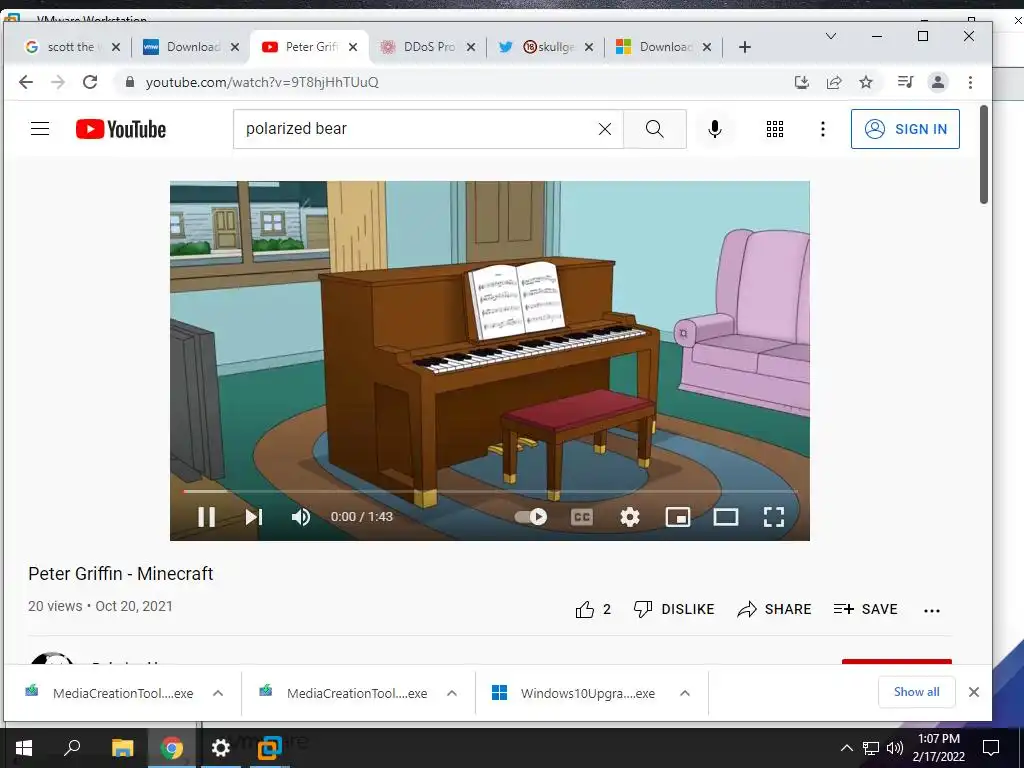Open the Settings gear on taskbar

click(x=221, y=748)
